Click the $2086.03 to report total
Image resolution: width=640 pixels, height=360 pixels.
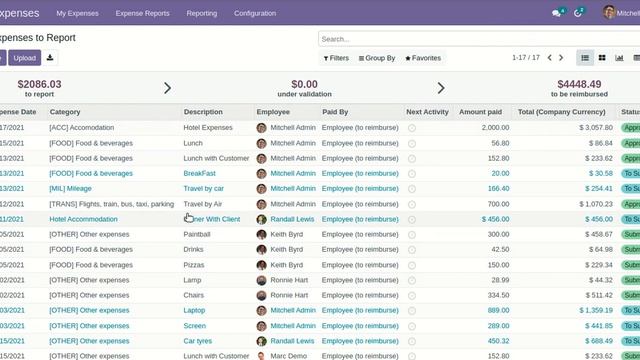point(39,88)
